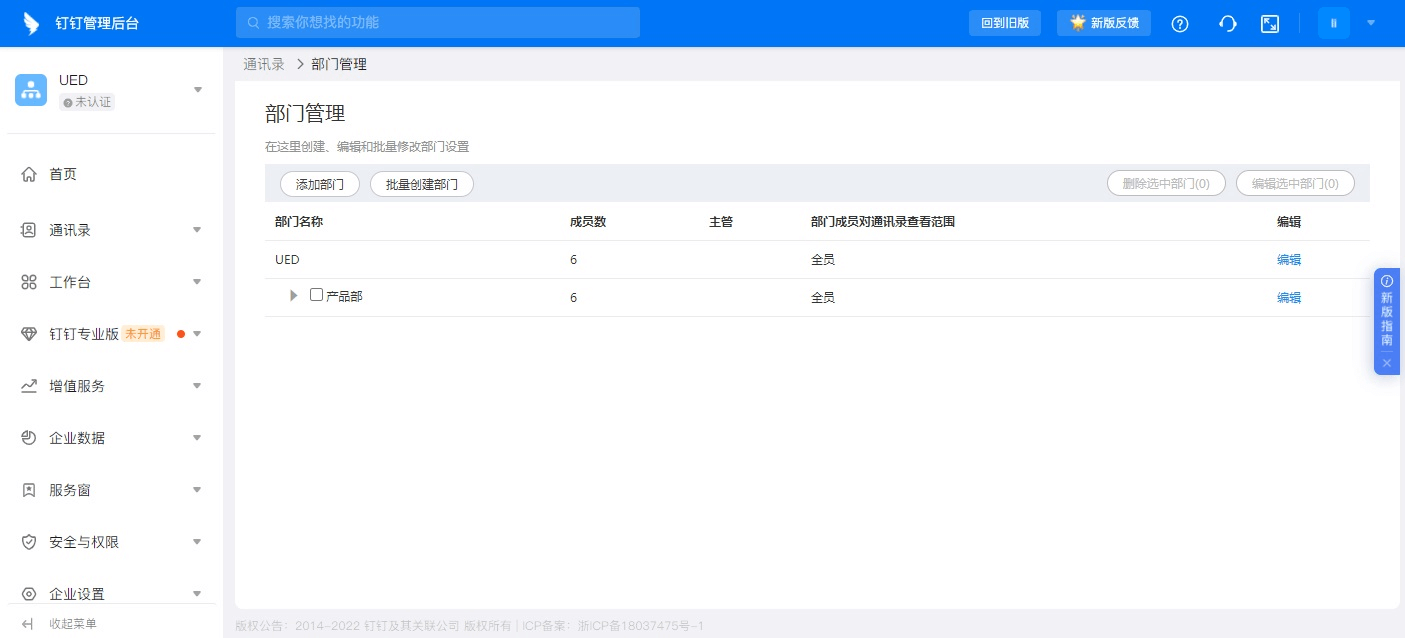Viewport: 1405px width, 638px height.
Task: Expand the 企业数据 menu arrow
Action: click(x=197, y=438)
